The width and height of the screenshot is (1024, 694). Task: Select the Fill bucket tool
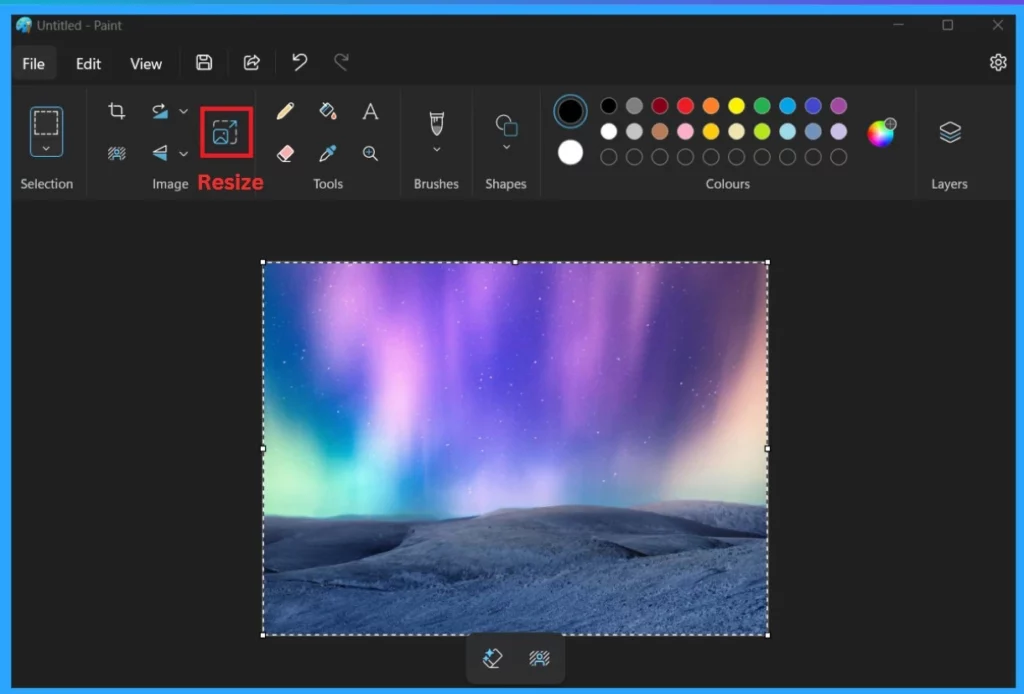(328, 111)
